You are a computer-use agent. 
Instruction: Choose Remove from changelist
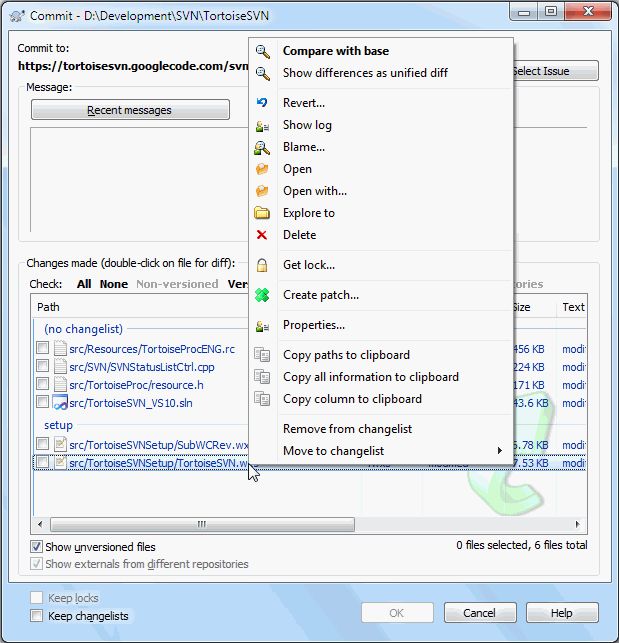[381, 429]
